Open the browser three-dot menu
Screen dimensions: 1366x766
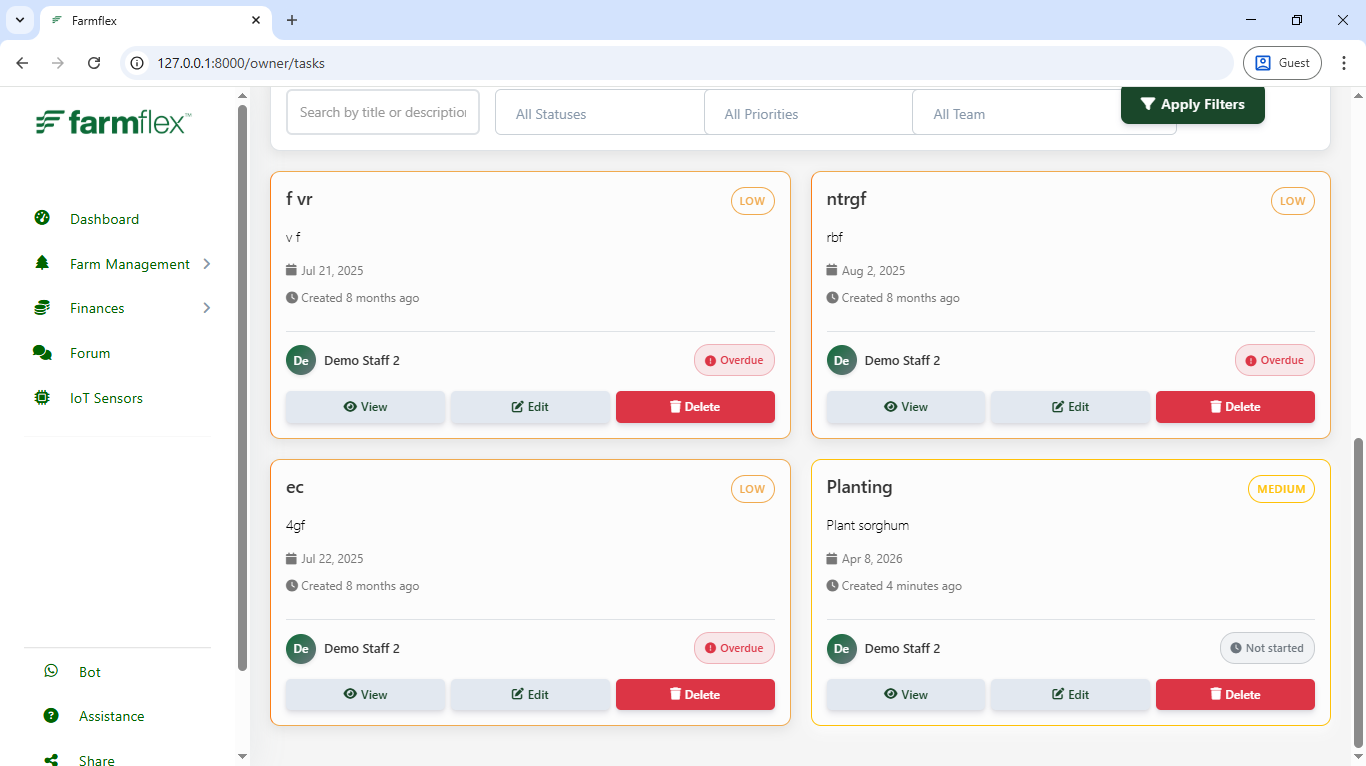[1344, 63]
